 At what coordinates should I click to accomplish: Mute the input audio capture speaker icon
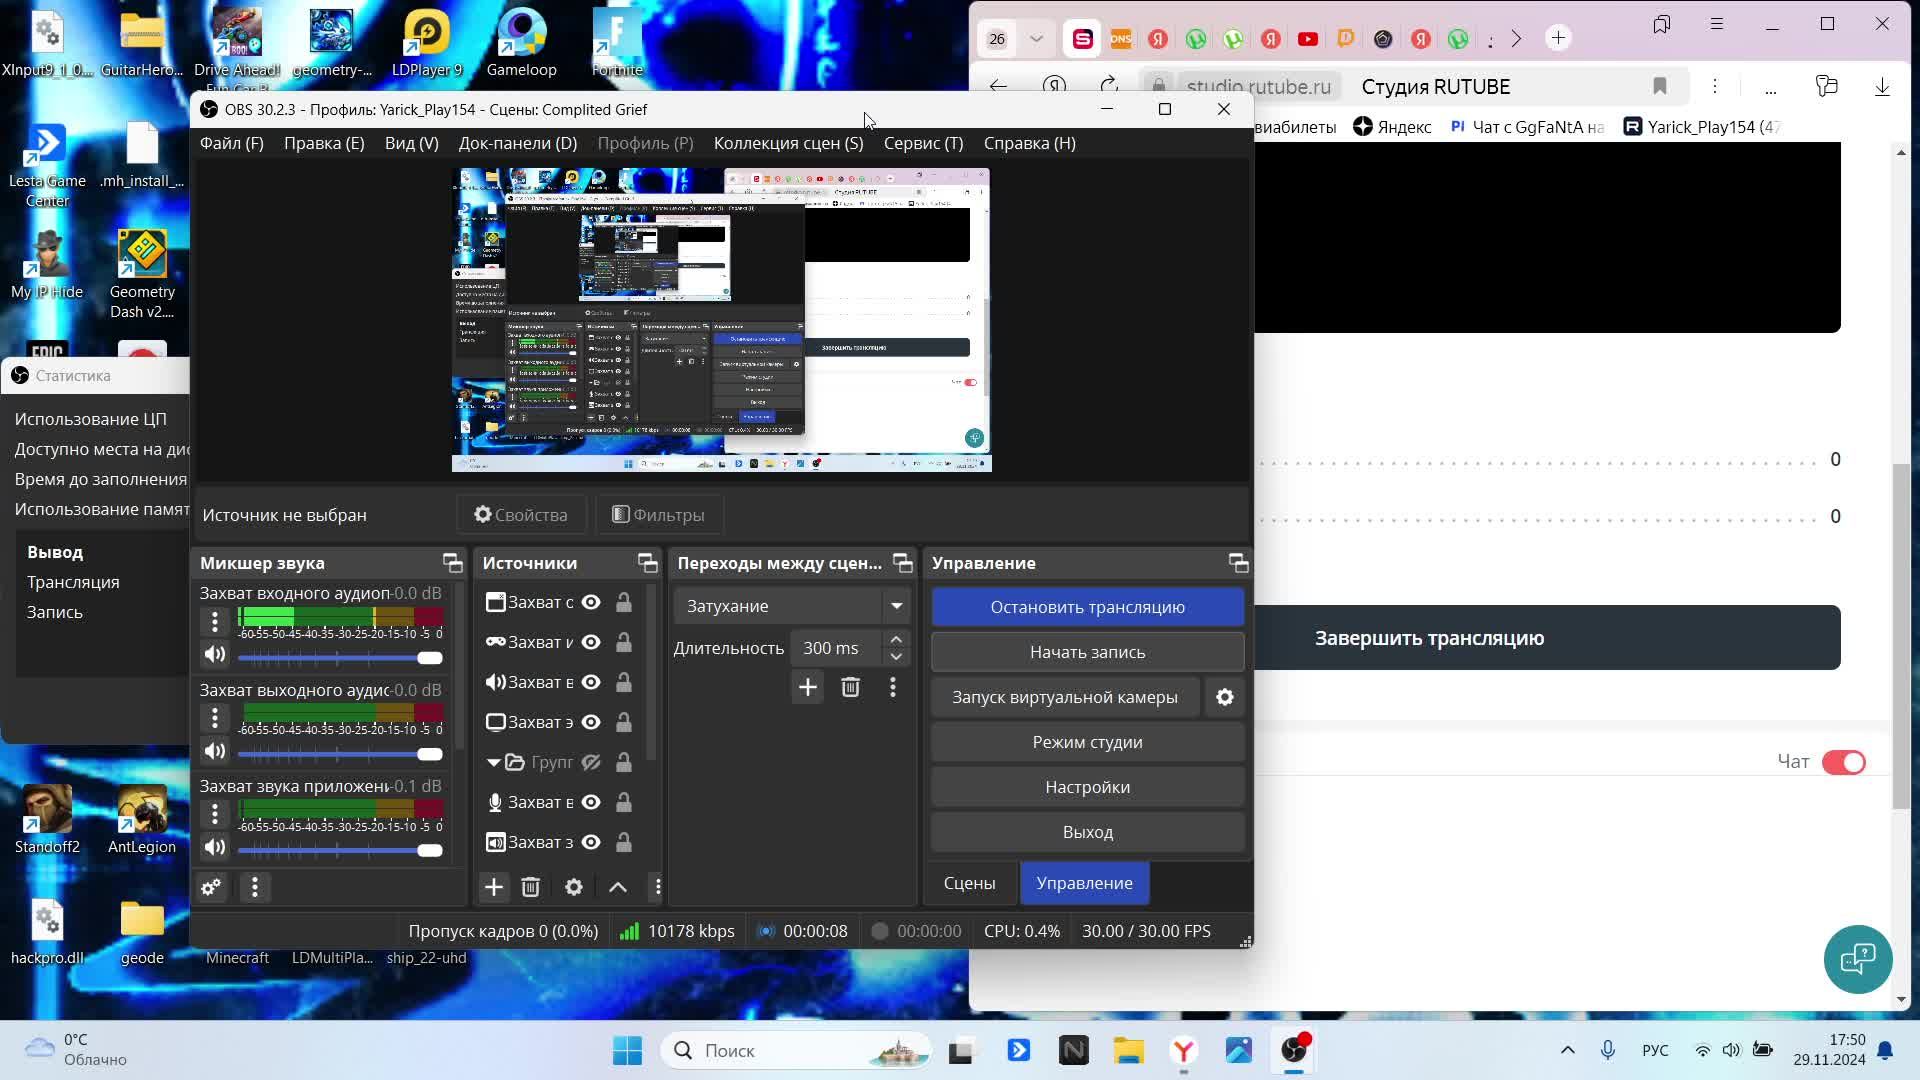click(215, 655)
